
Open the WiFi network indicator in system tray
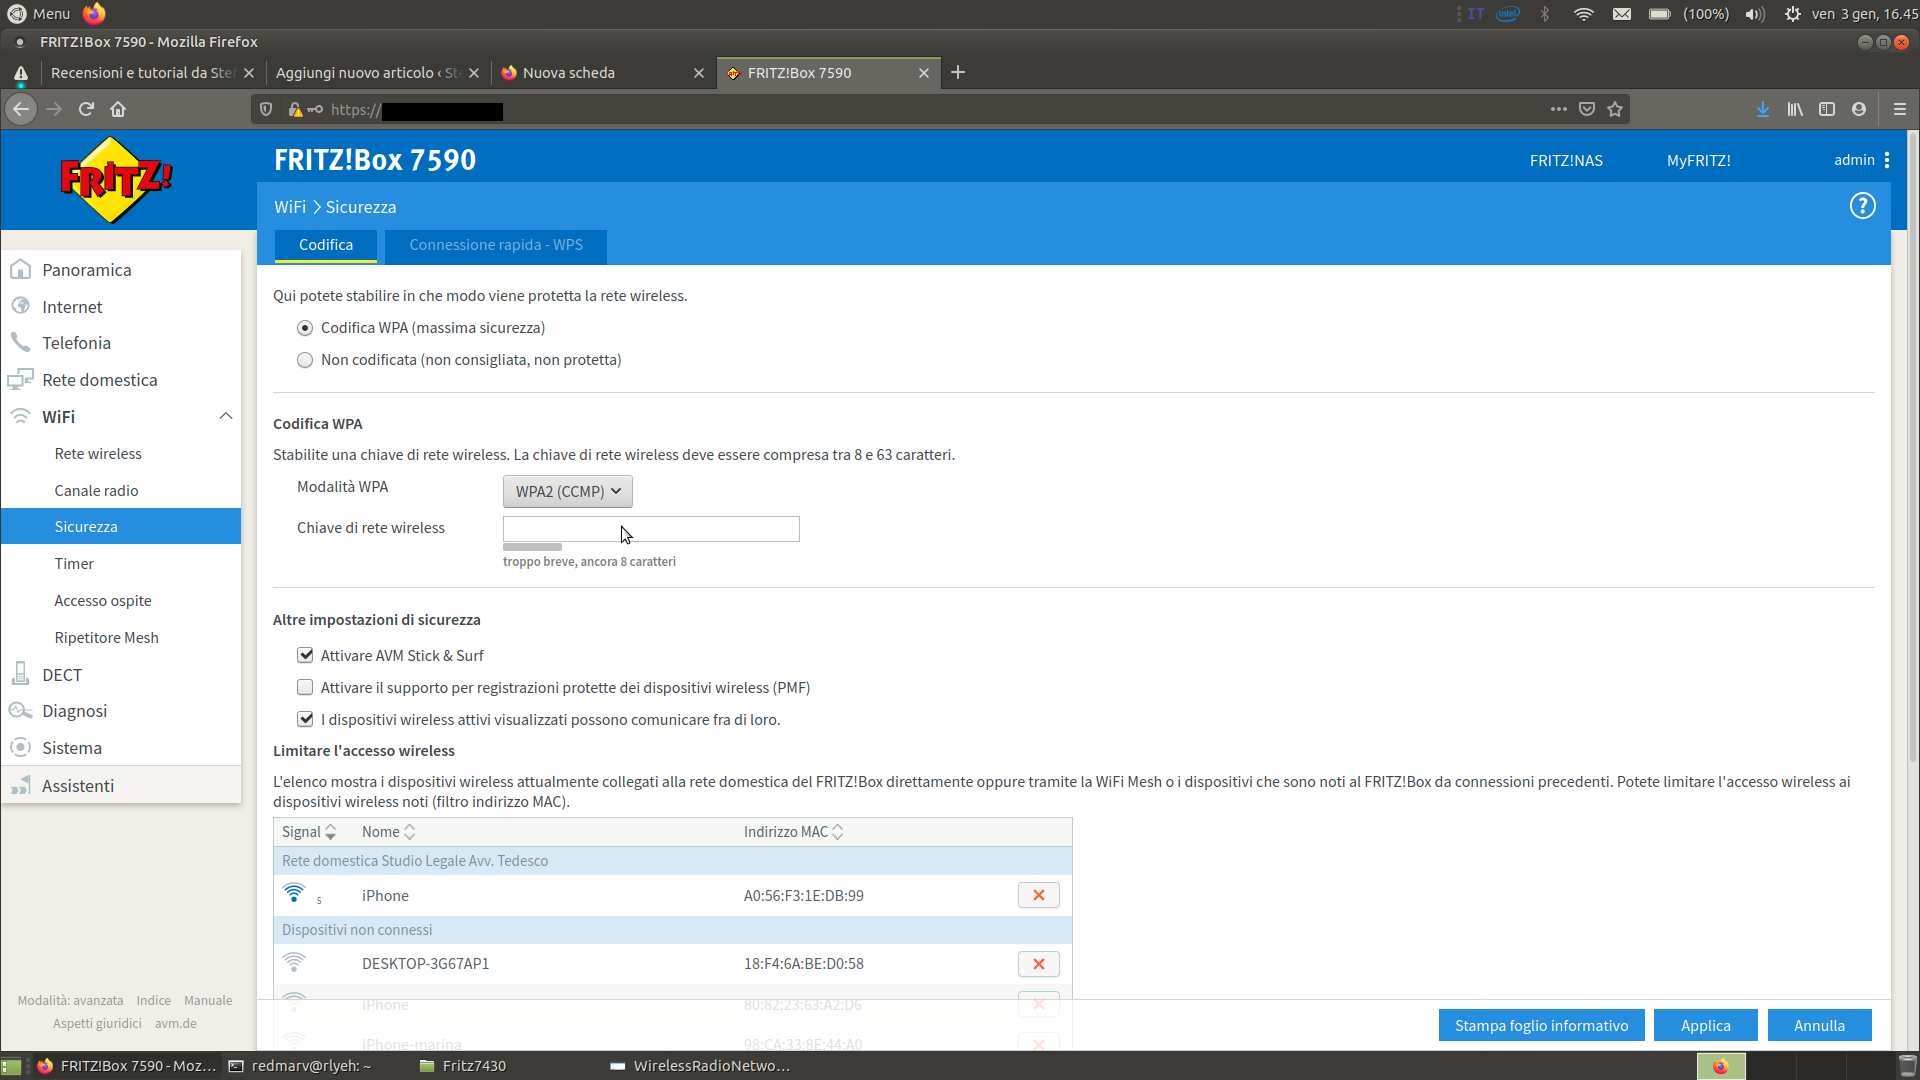tap(1583, 14)
